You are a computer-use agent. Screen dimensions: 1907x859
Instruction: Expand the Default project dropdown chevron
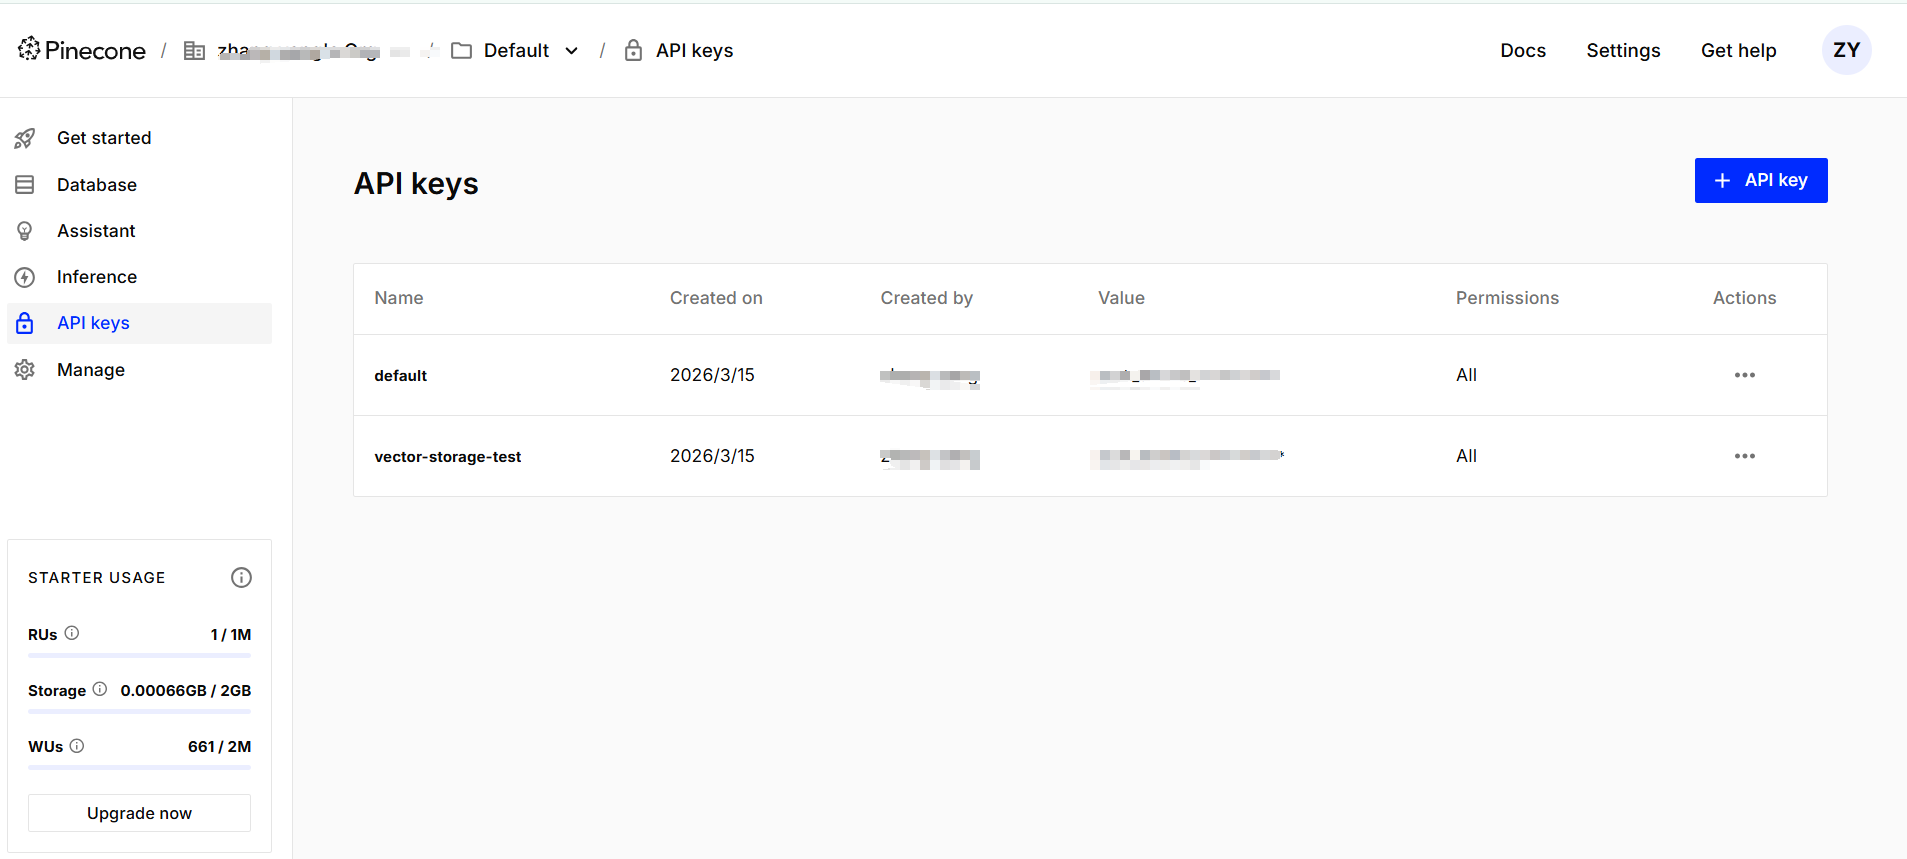(x=572, y=51)
